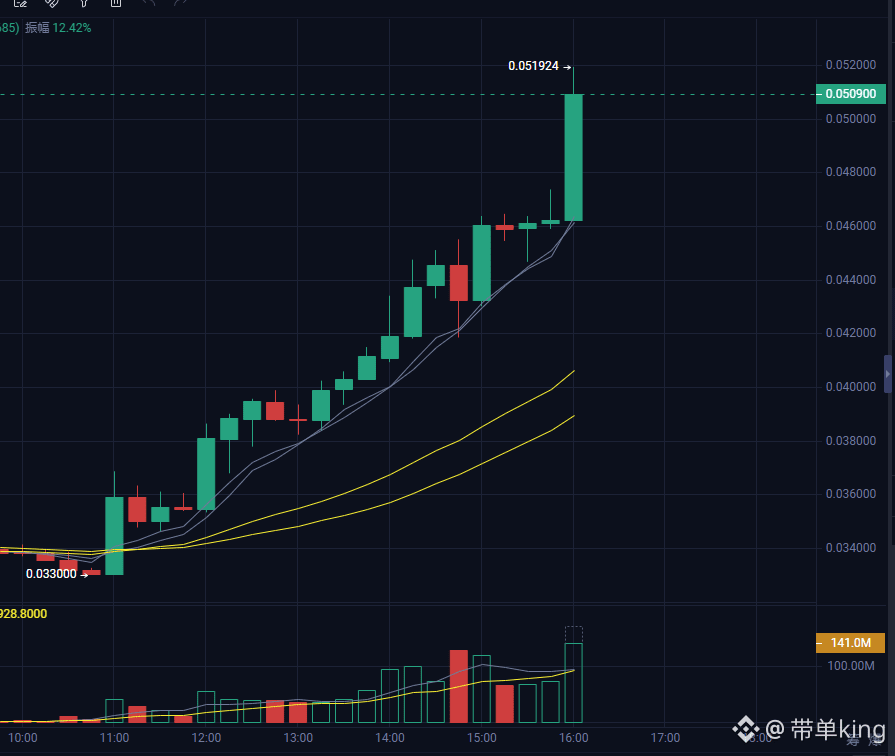895x756 pixels.
Task: Click the 15:00 time axis label
Action: pyautogui.click(x=482, y=738)
